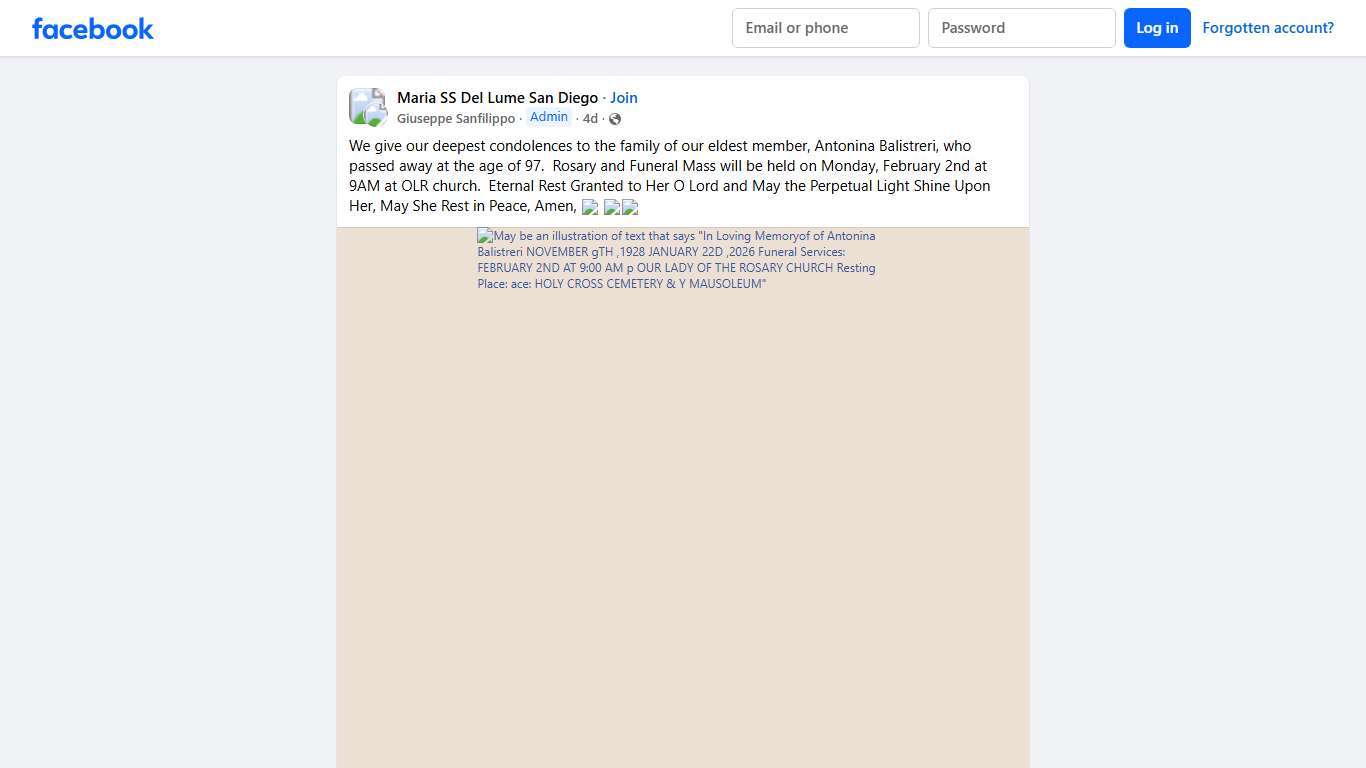The width and height of the screenshot is (1366, 768).
Task: Click the Admin badge
Action: [549, 117]
